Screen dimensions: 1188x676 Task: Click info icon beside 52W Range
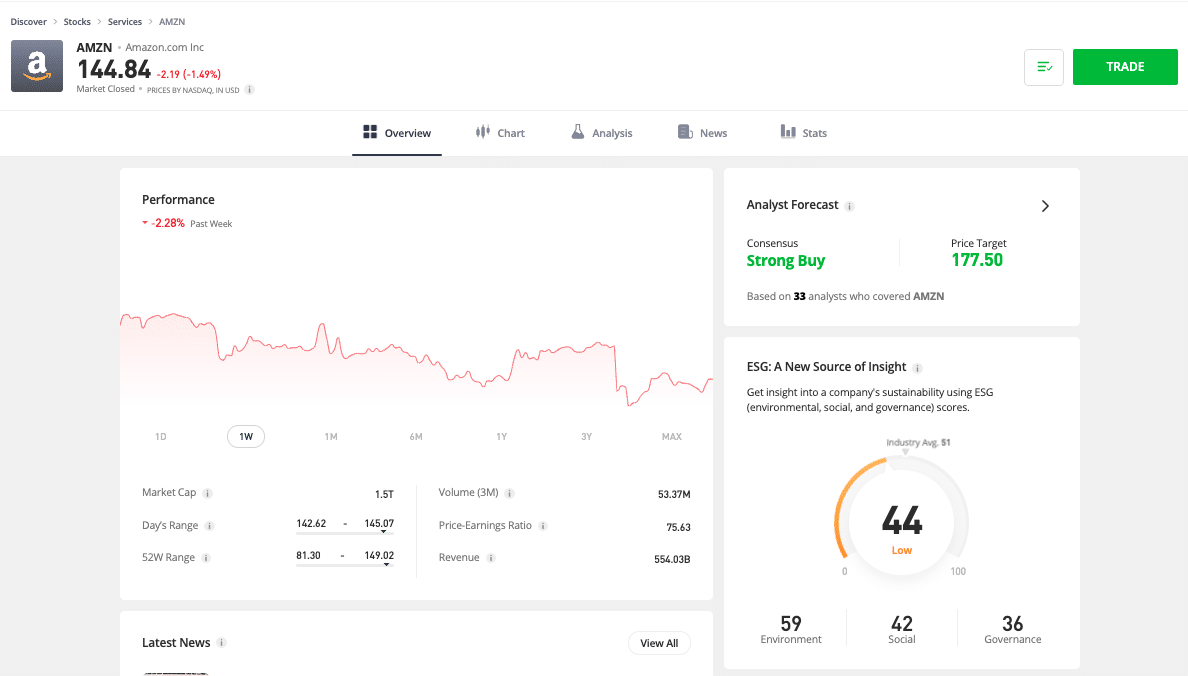coord(207,558)
